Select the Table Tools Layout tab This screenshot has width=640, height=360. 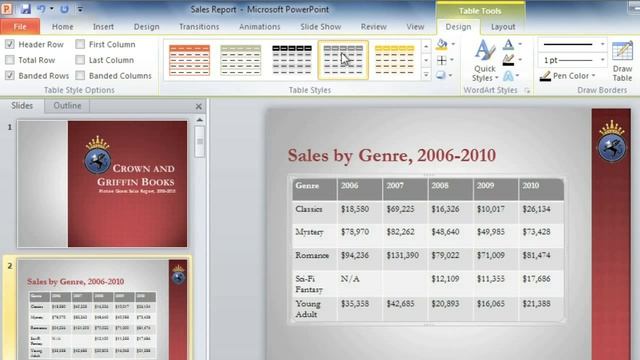(x=503, y=27)
